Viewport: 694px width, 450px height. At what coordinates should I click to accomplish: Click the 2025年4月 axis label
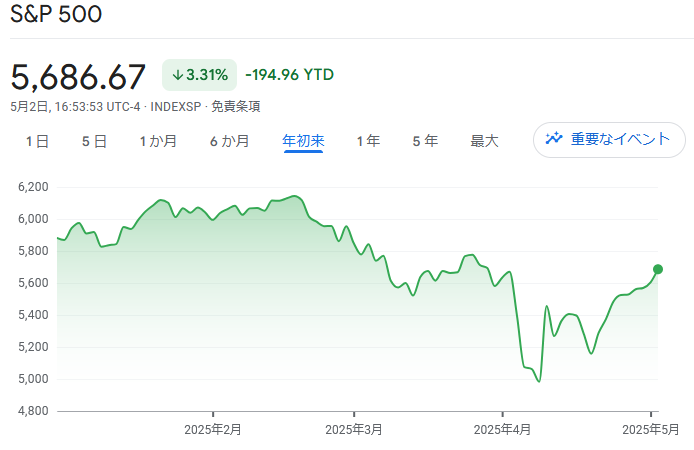(502, 429)
